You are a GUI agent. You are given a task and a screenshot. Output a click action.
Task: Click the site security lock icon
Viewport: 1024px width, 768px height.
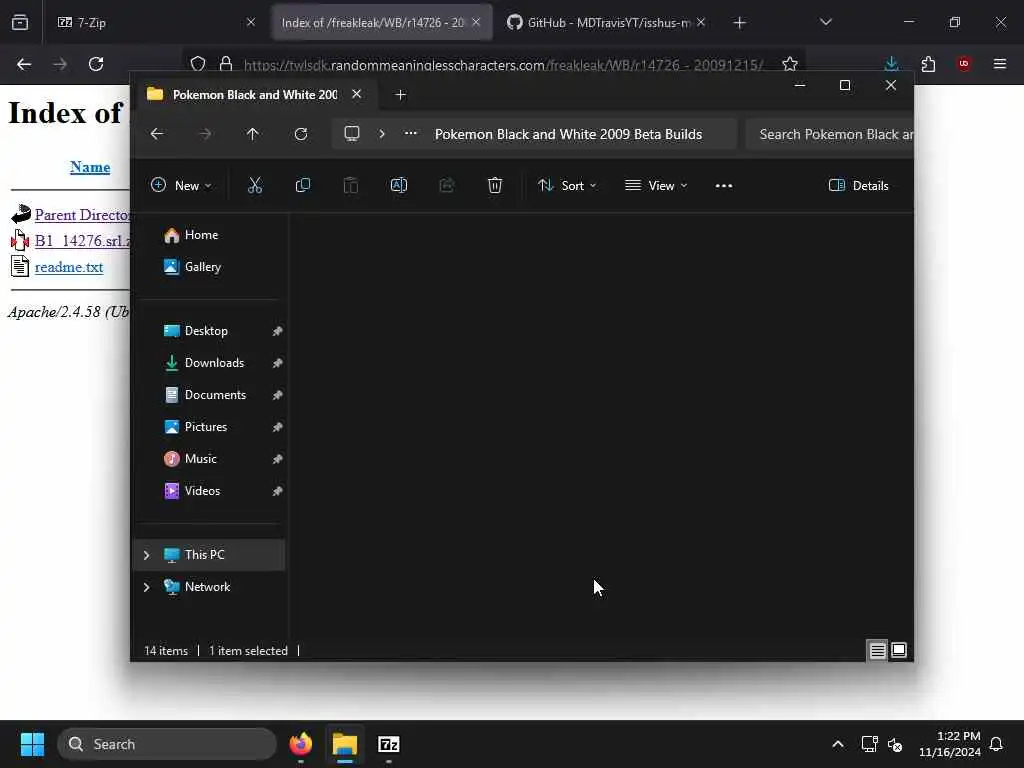(x=226, y=64)
